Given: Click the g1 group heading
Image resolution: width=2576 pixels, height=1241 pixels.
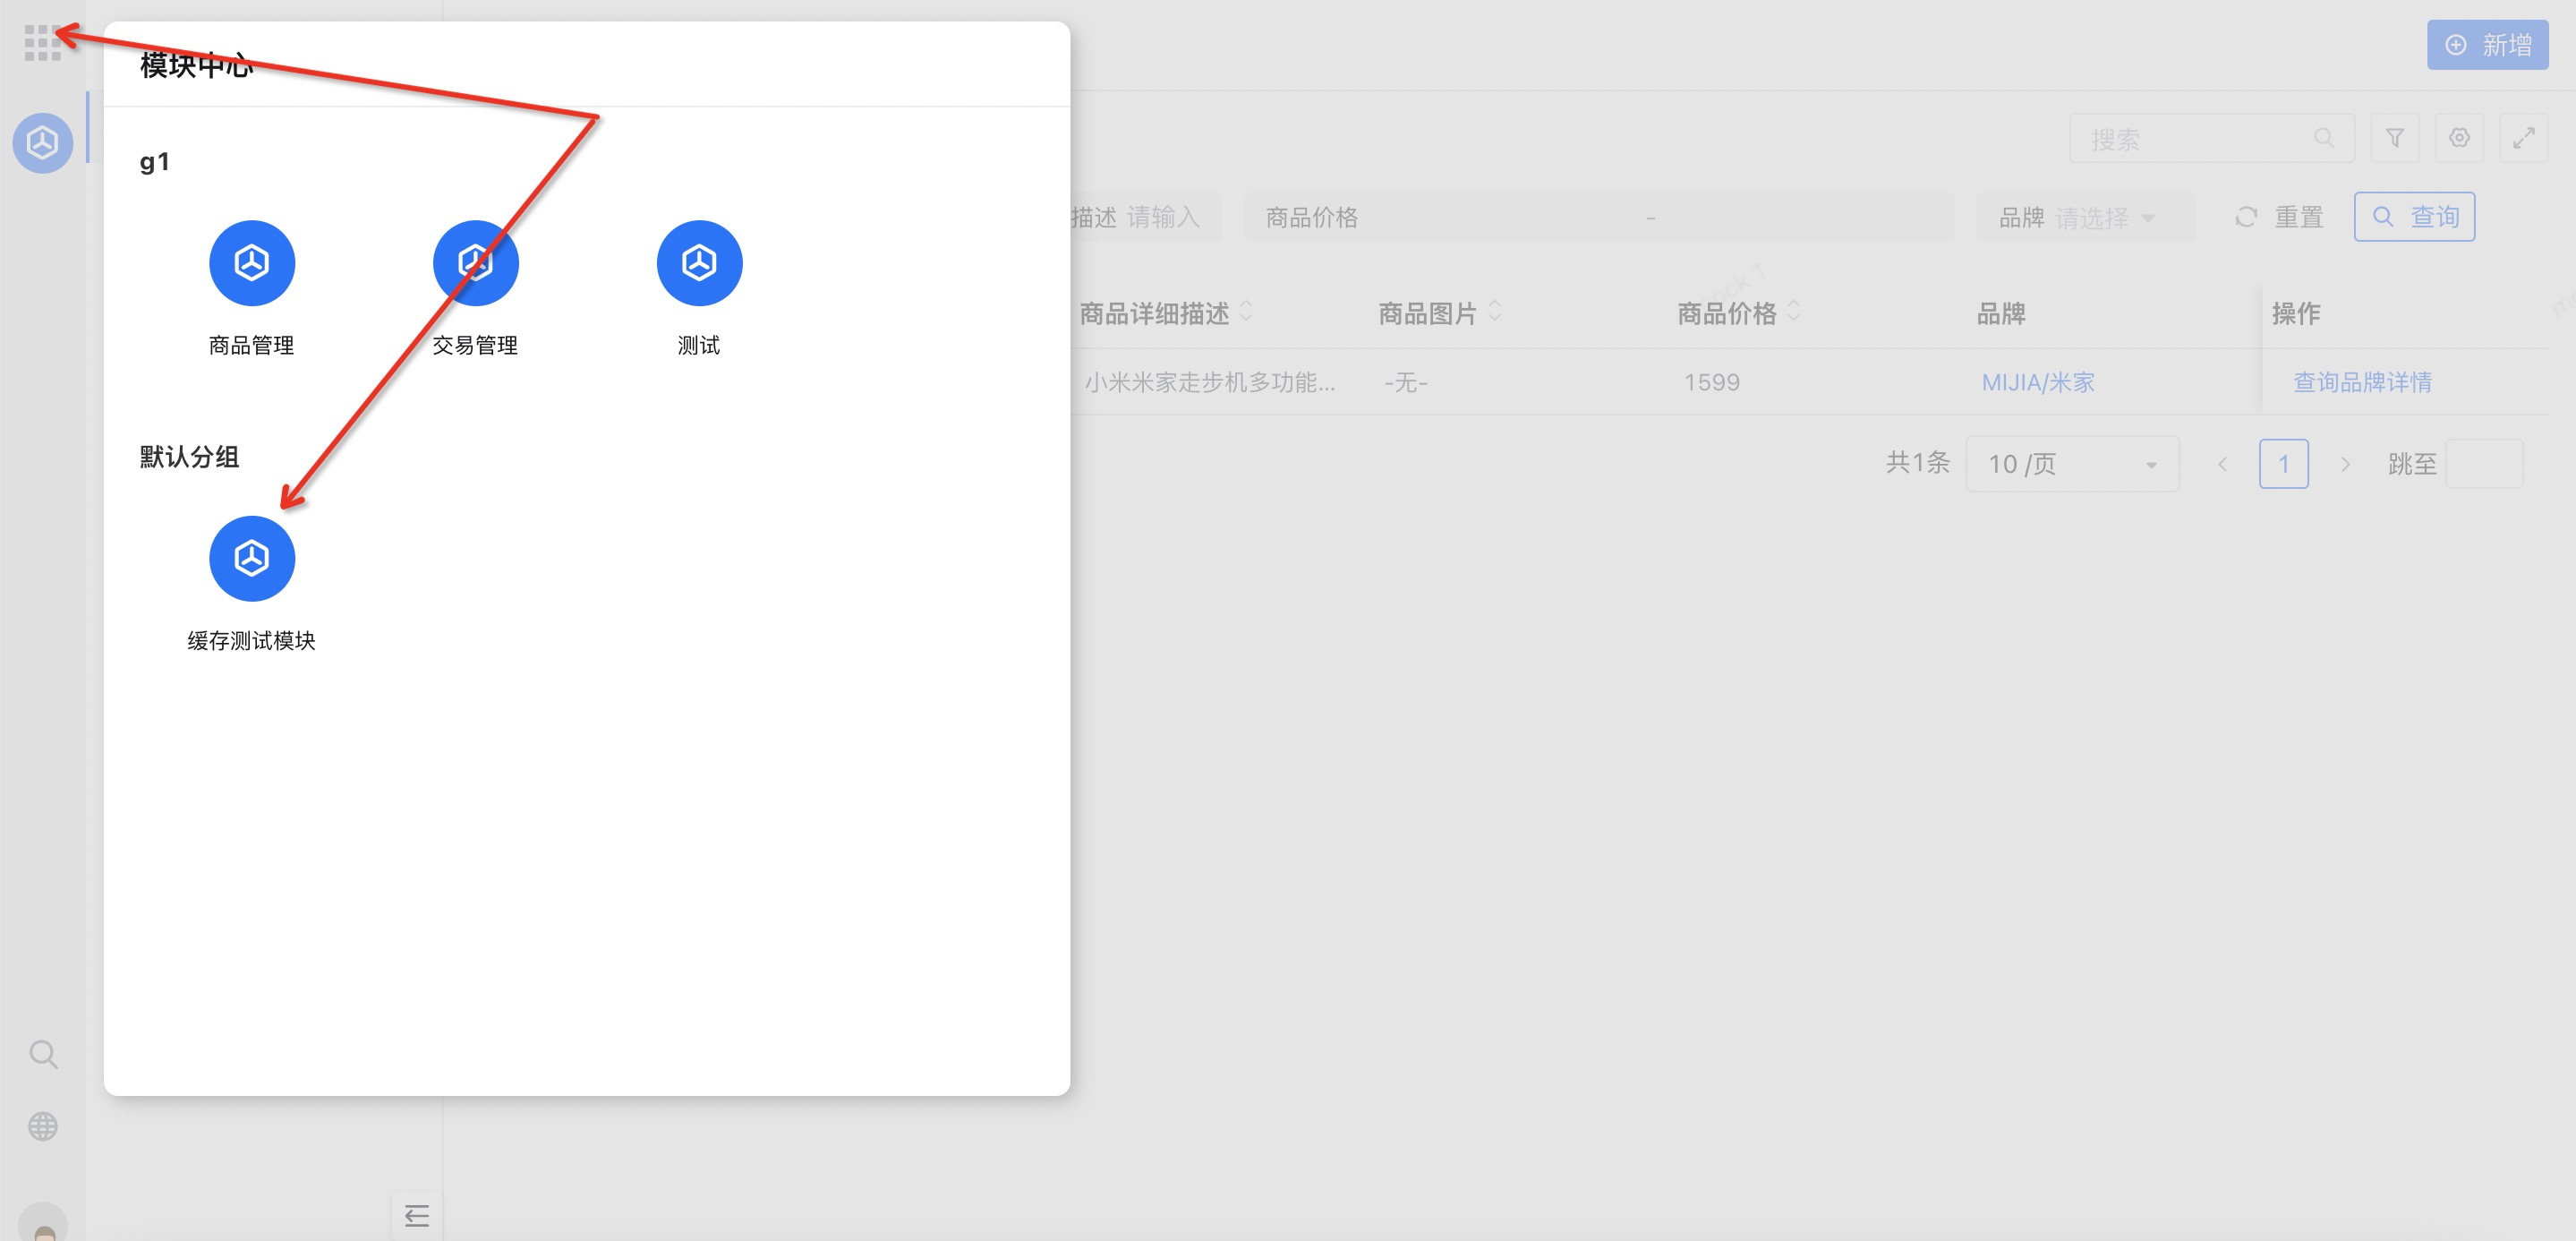Looking at the screenshot, I should (154, 162).
